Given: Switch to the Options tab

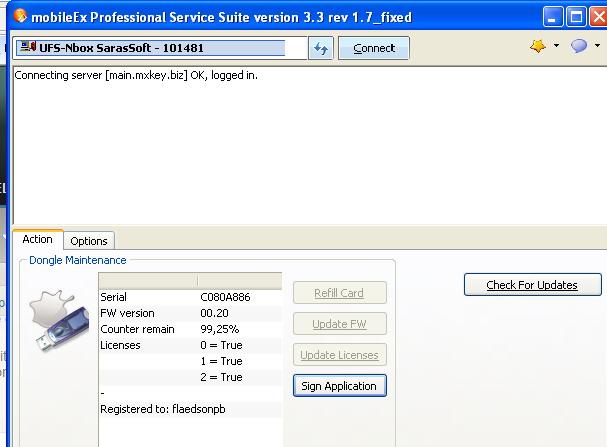Looking at the screenshot, I should (89, 241).
